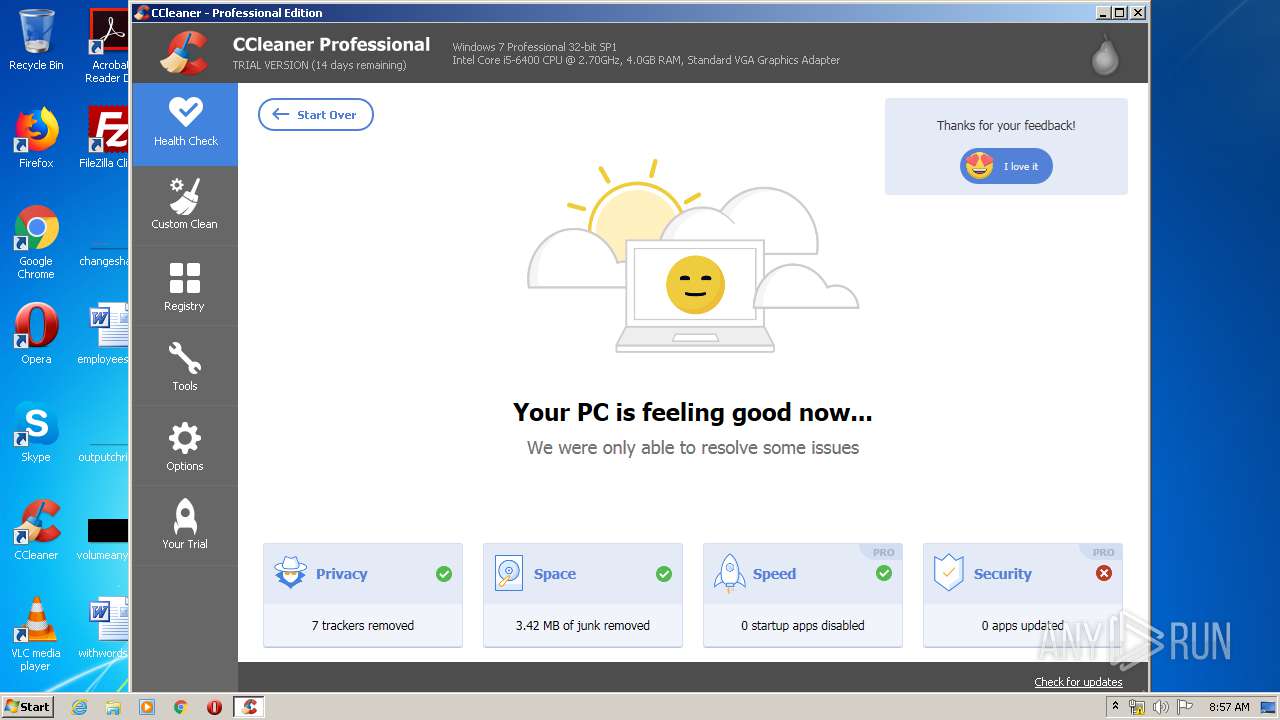This screenshot has height=720, width=1280.
Task: Click the Space disk icon
Action: (x=509, y=573)
